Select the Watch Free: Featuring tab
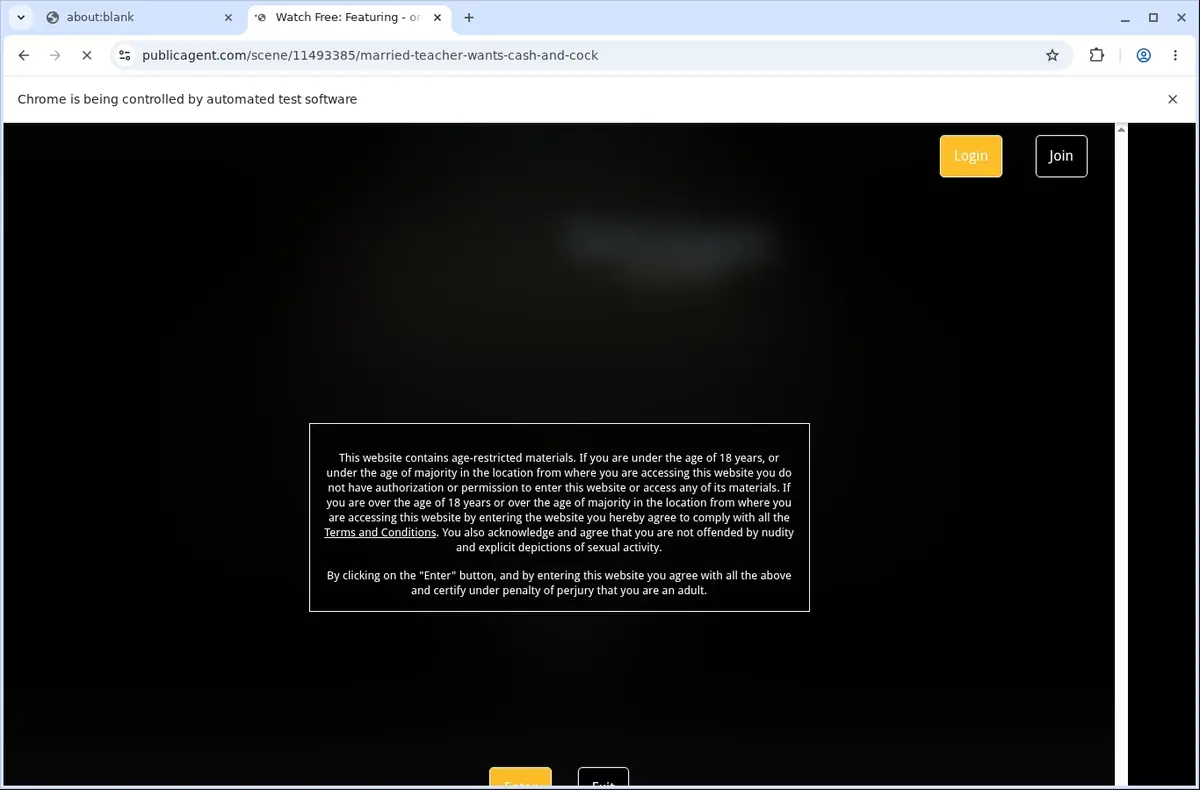 point(347,17)
